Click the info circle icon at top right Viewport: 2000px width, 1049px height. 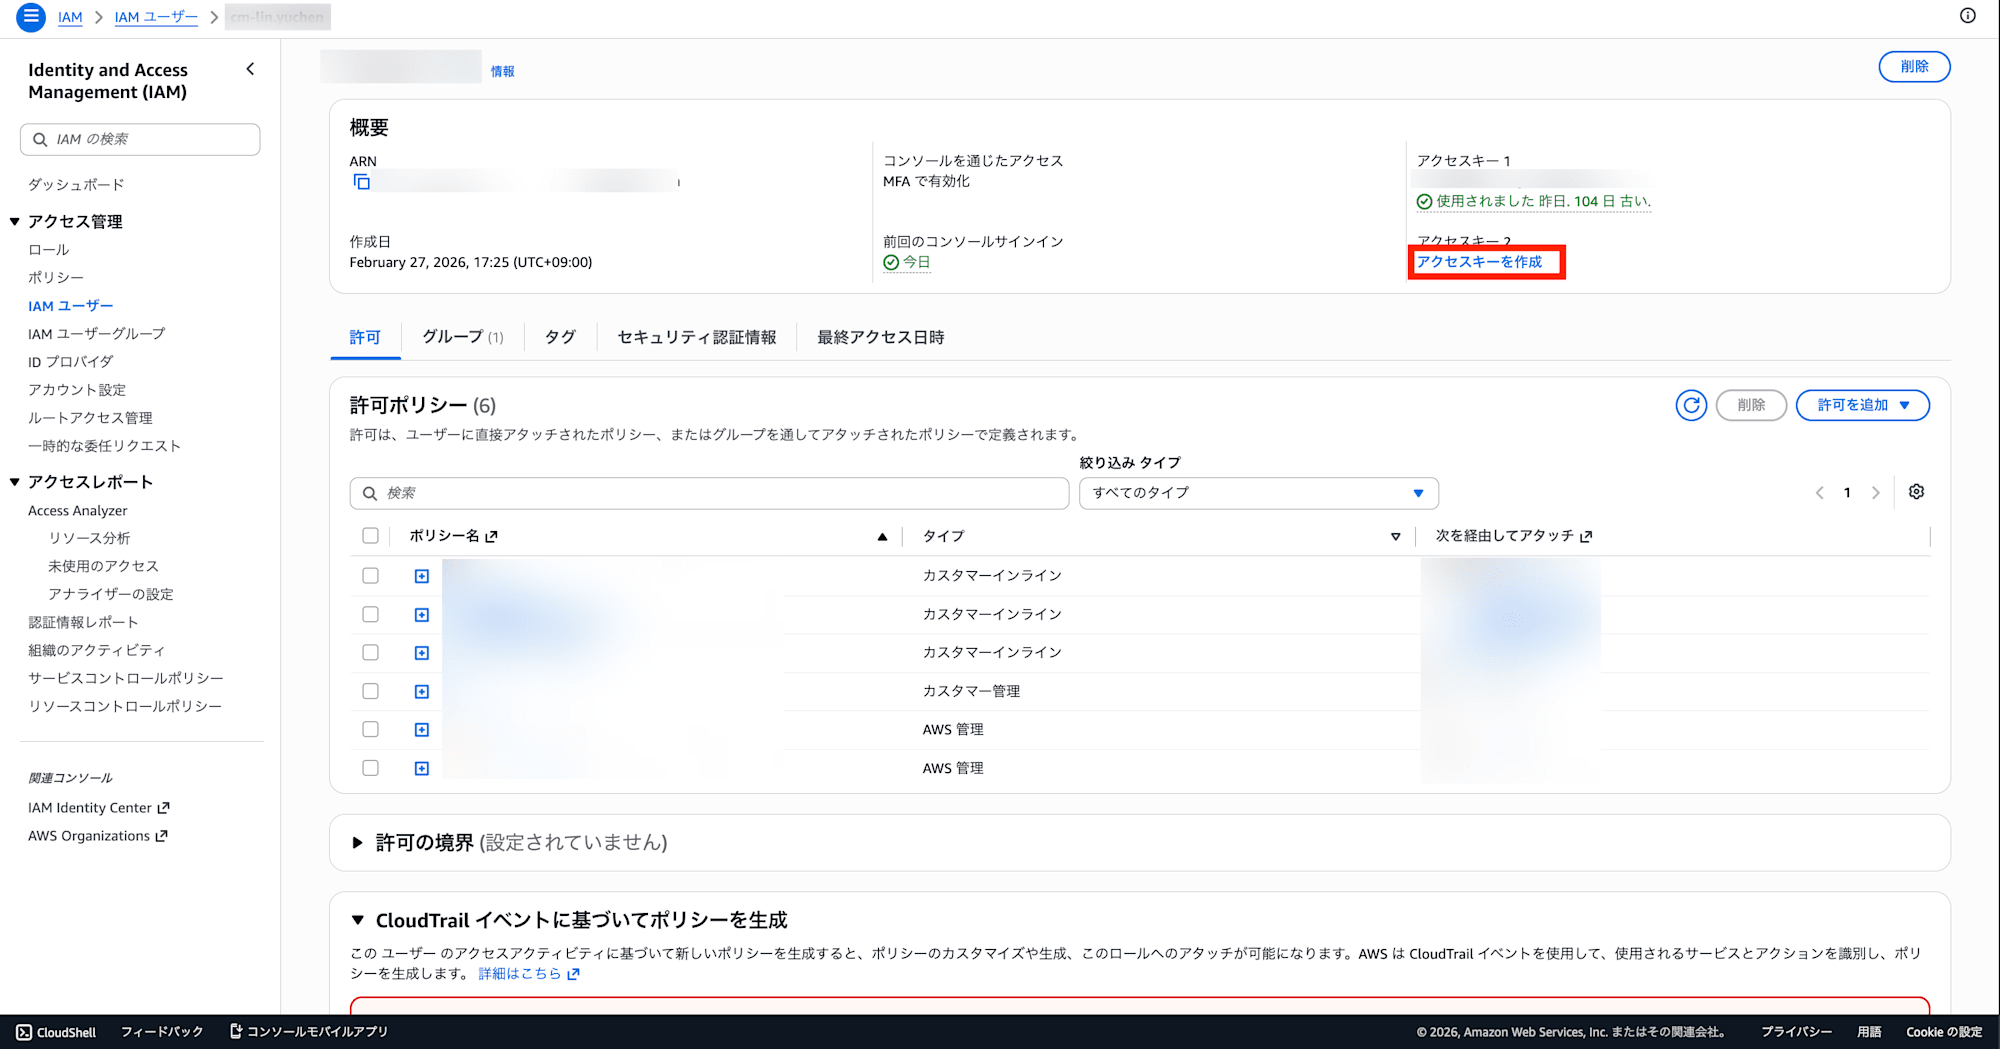1967,15
